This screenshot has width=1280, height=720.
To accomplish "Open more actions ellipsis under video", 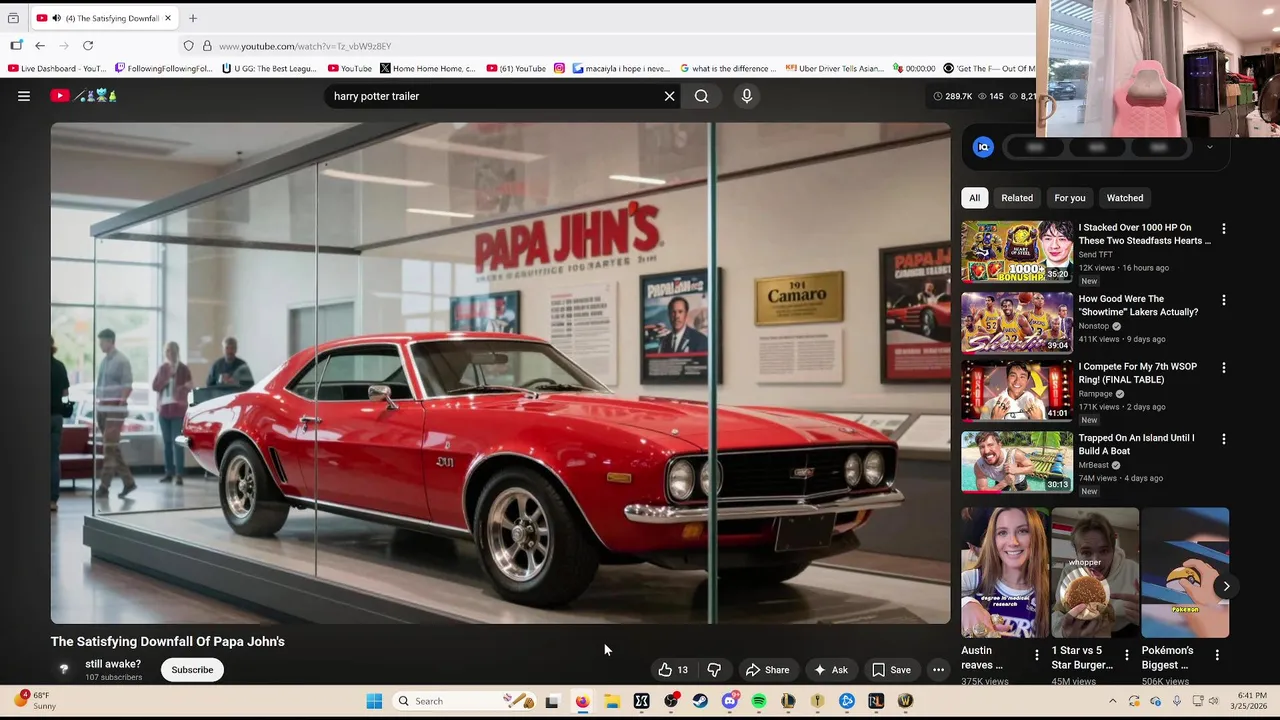I will [x=938, y=670].
